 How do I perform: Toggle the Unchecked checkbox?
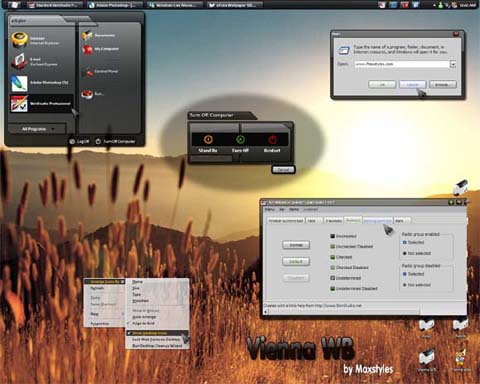332,236
